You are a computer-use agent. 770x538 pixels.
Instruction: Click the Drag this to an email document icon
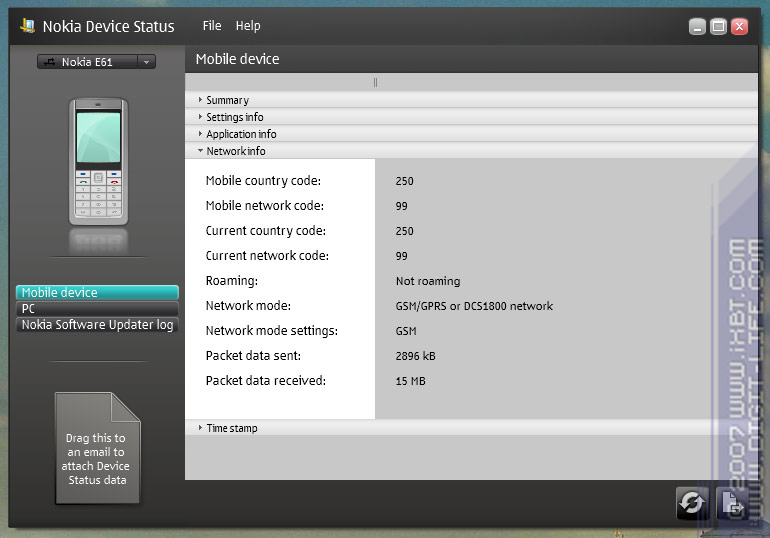97,448
